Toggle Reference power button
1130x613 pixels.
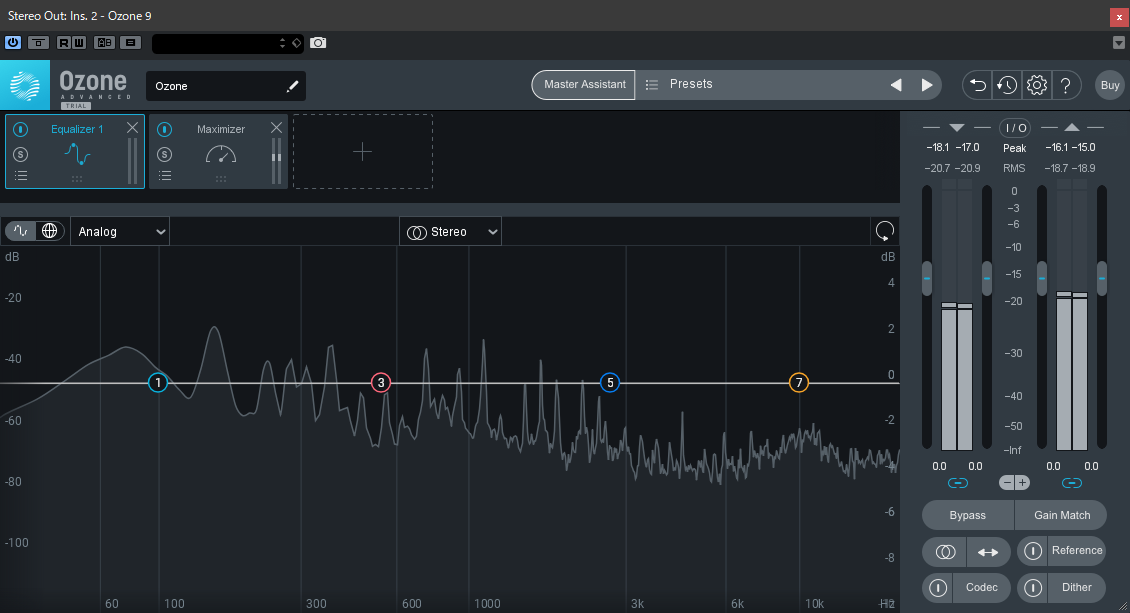[x=1033, y=551]
